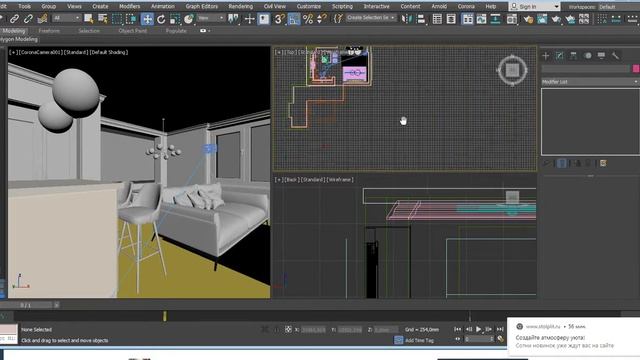Open the selection filter All dropdown

coord(66,18)
